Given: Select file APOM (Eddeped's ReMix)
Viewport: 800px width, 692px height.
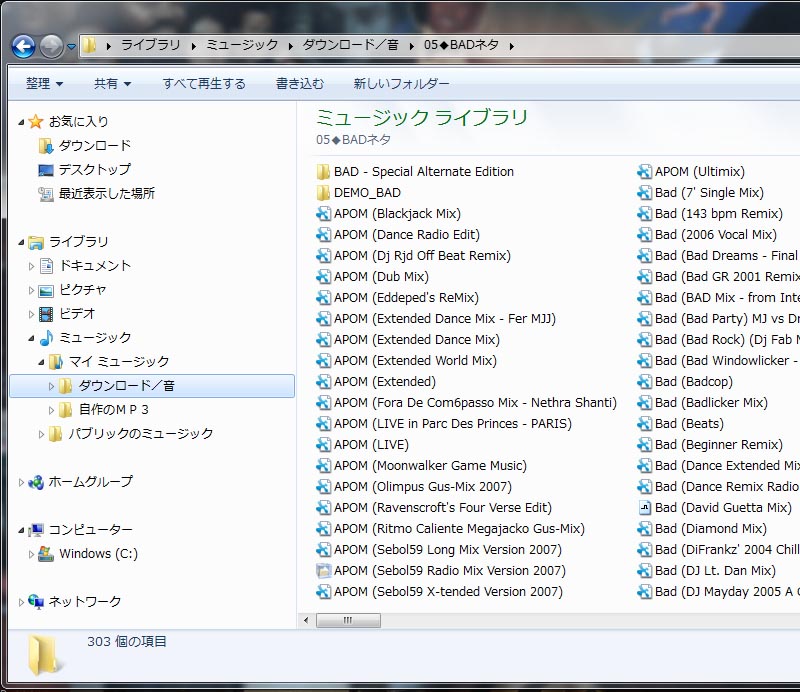Looking at the screenshot, I should tap(406, 298).
